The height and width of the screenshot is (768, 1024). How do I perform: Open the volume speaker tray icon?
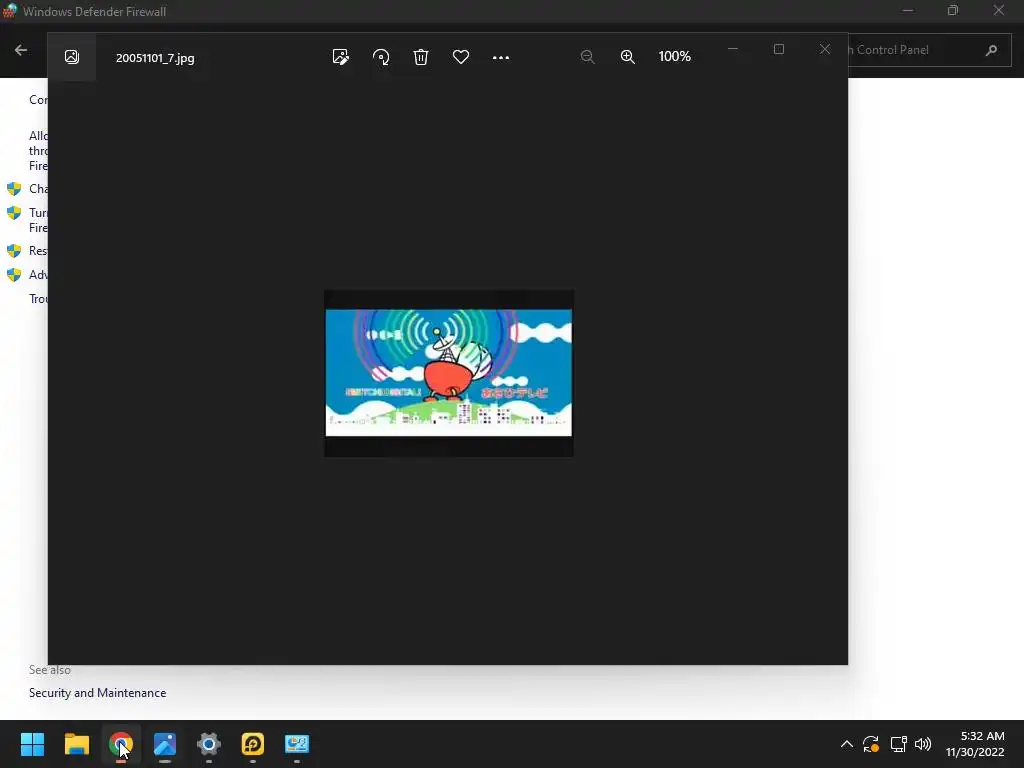tap(923, 744)
